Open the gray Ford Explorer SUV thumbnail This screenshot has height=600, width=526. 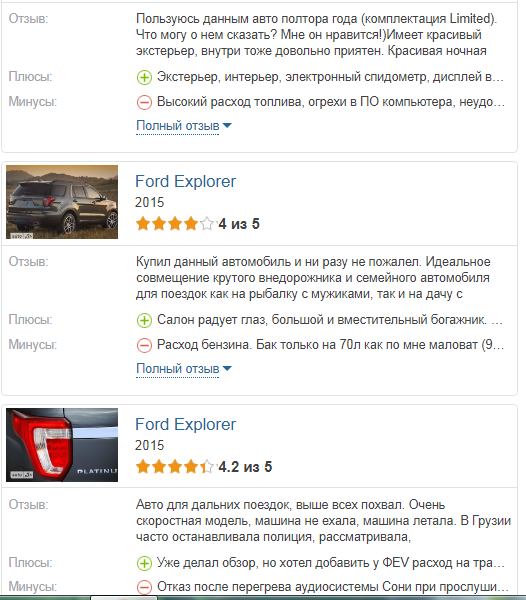click(62, 202)
